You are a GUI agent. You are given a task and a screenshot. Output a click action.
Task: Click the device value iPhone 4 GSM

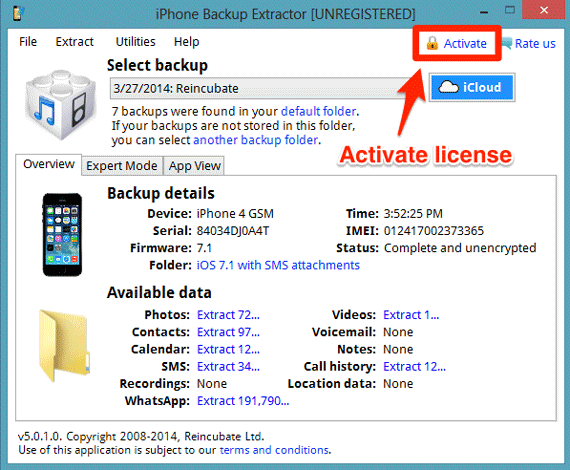(x=235, y=214)
